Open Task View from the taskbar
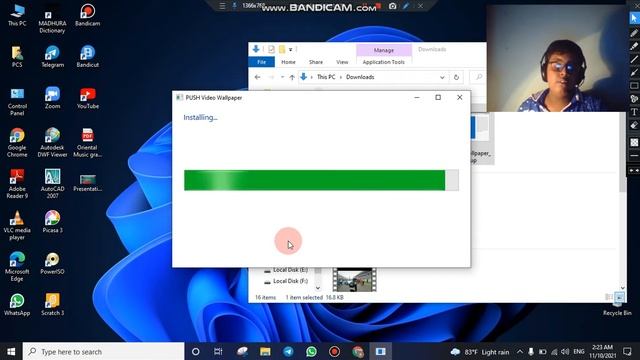Image resolution: width=640 pixels, height=360 pixels. tap(218, 351)
